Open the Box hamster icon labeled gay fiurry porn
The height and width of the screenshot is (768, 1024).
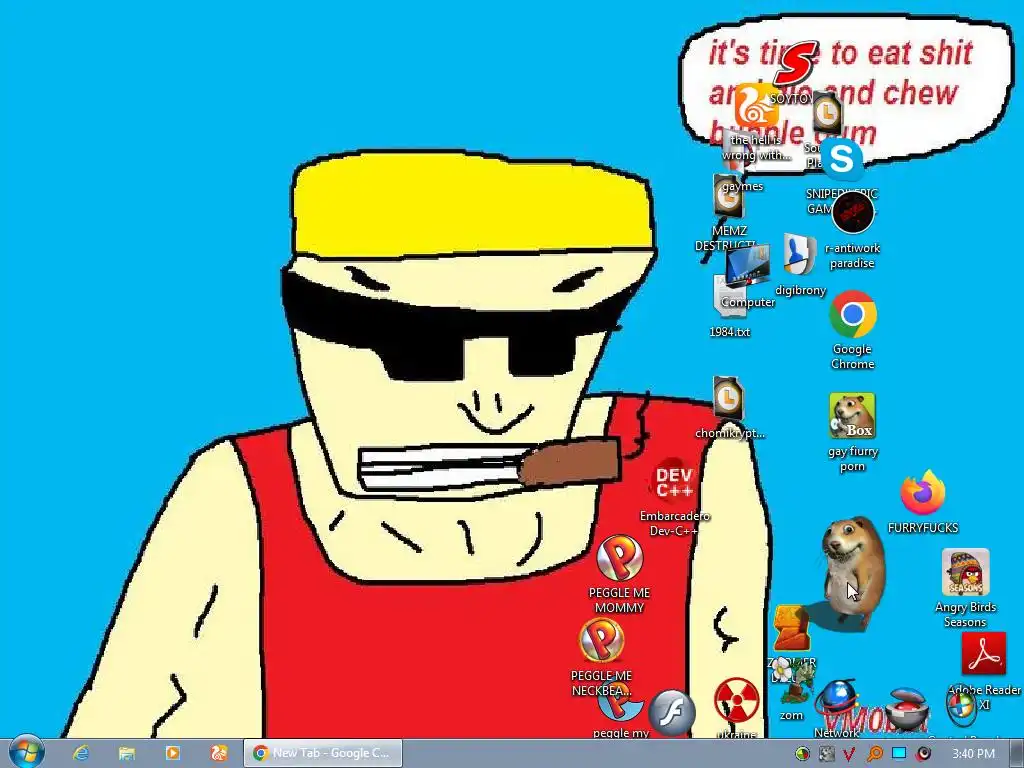coord(852,416)
